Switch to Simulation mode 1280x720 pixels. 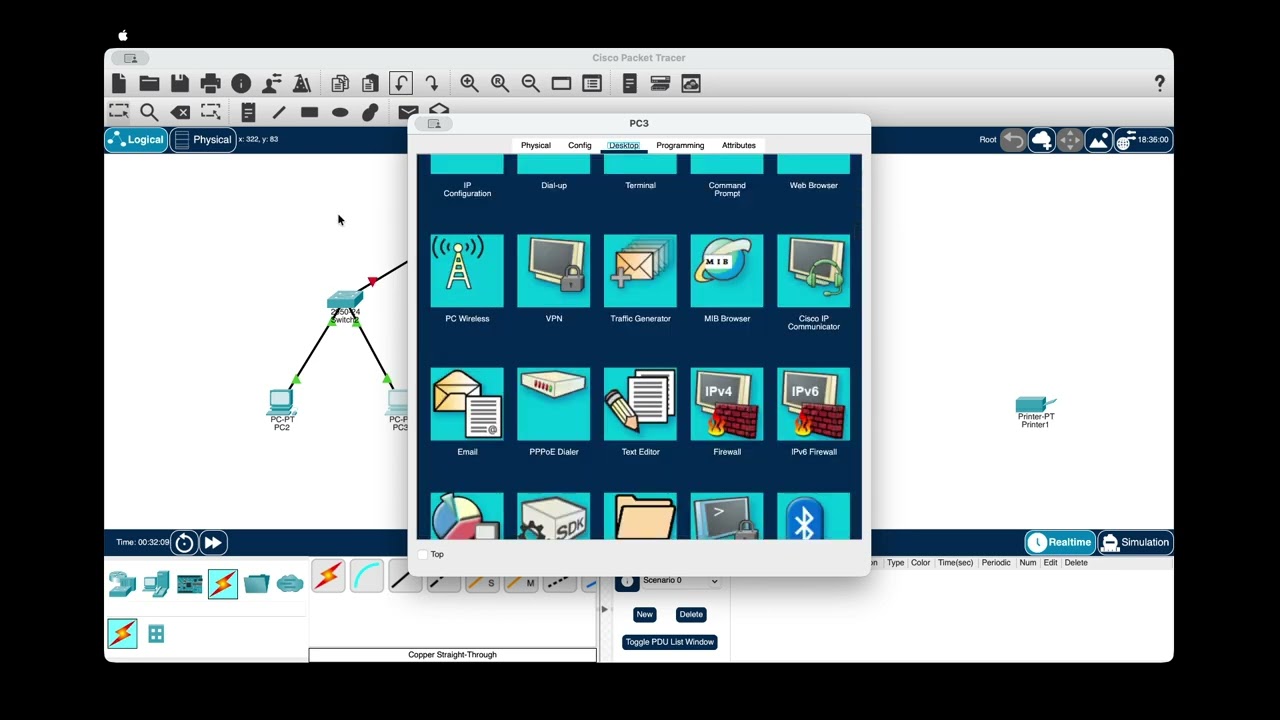click(x=1135, y=542)
